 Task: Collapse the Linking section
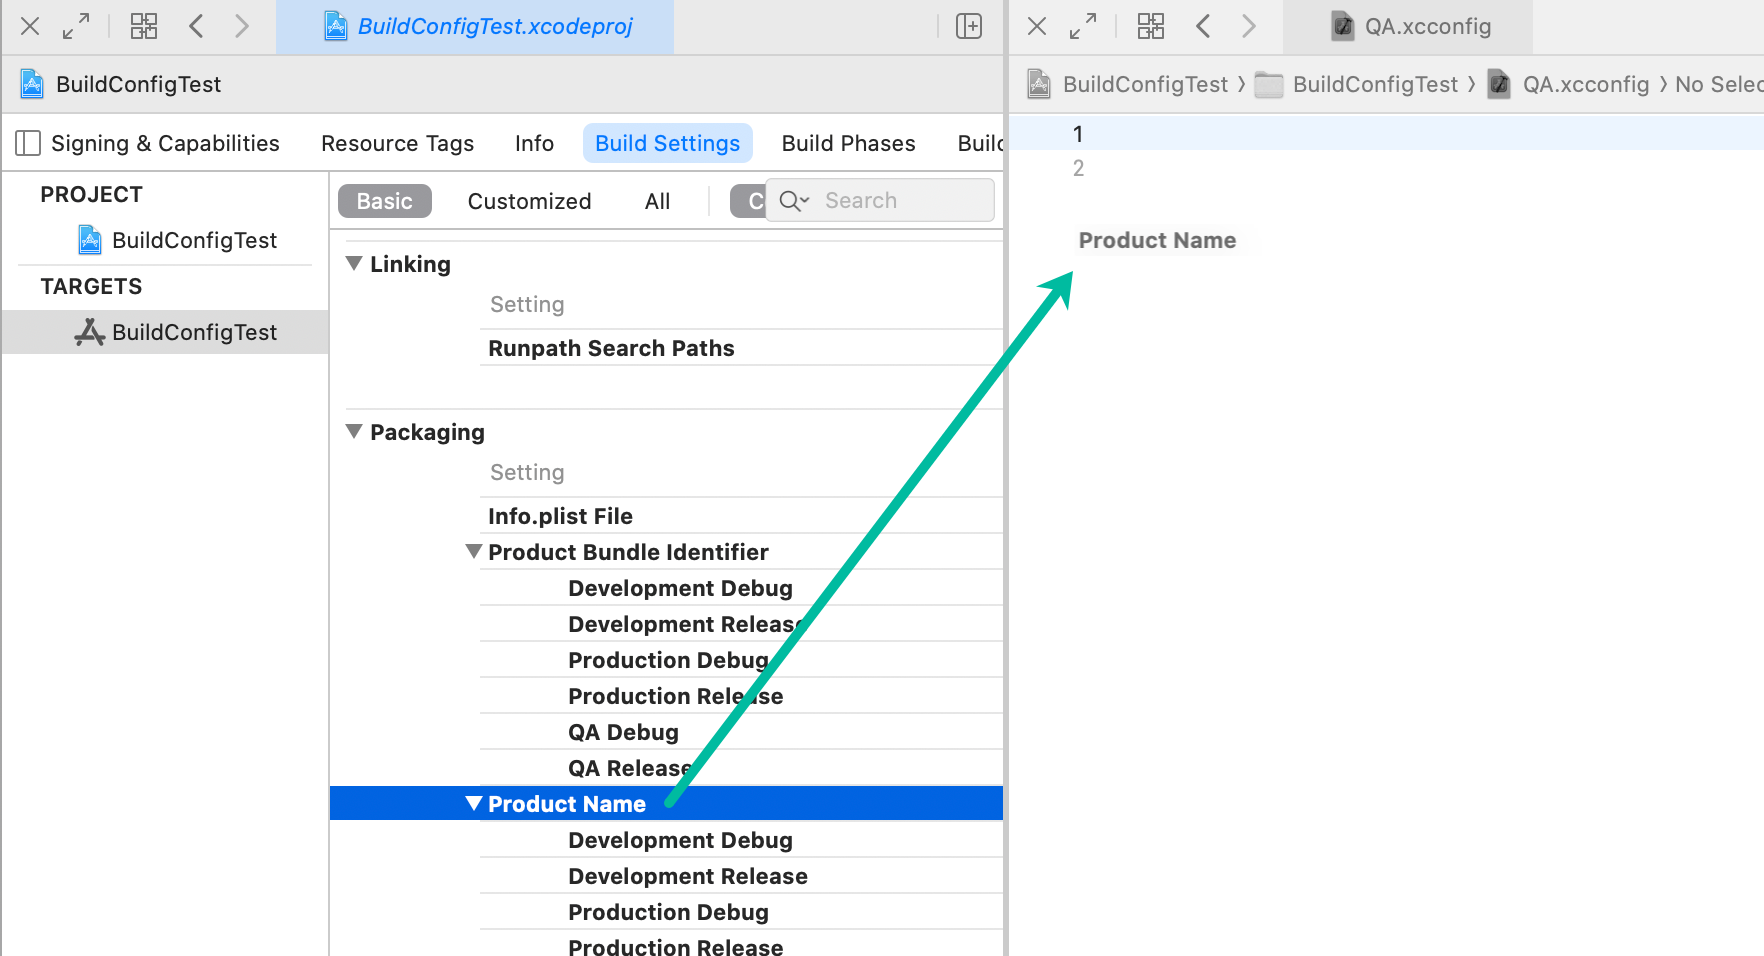(x=354, y=264)
